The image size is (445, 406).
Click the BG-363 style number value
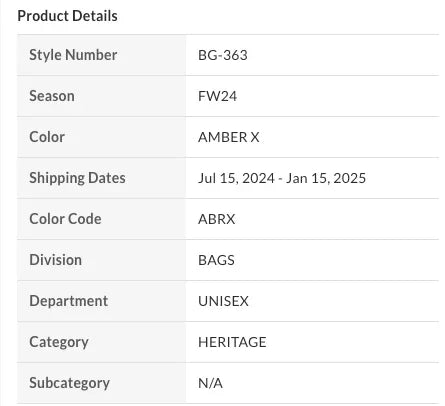point(223,55)
